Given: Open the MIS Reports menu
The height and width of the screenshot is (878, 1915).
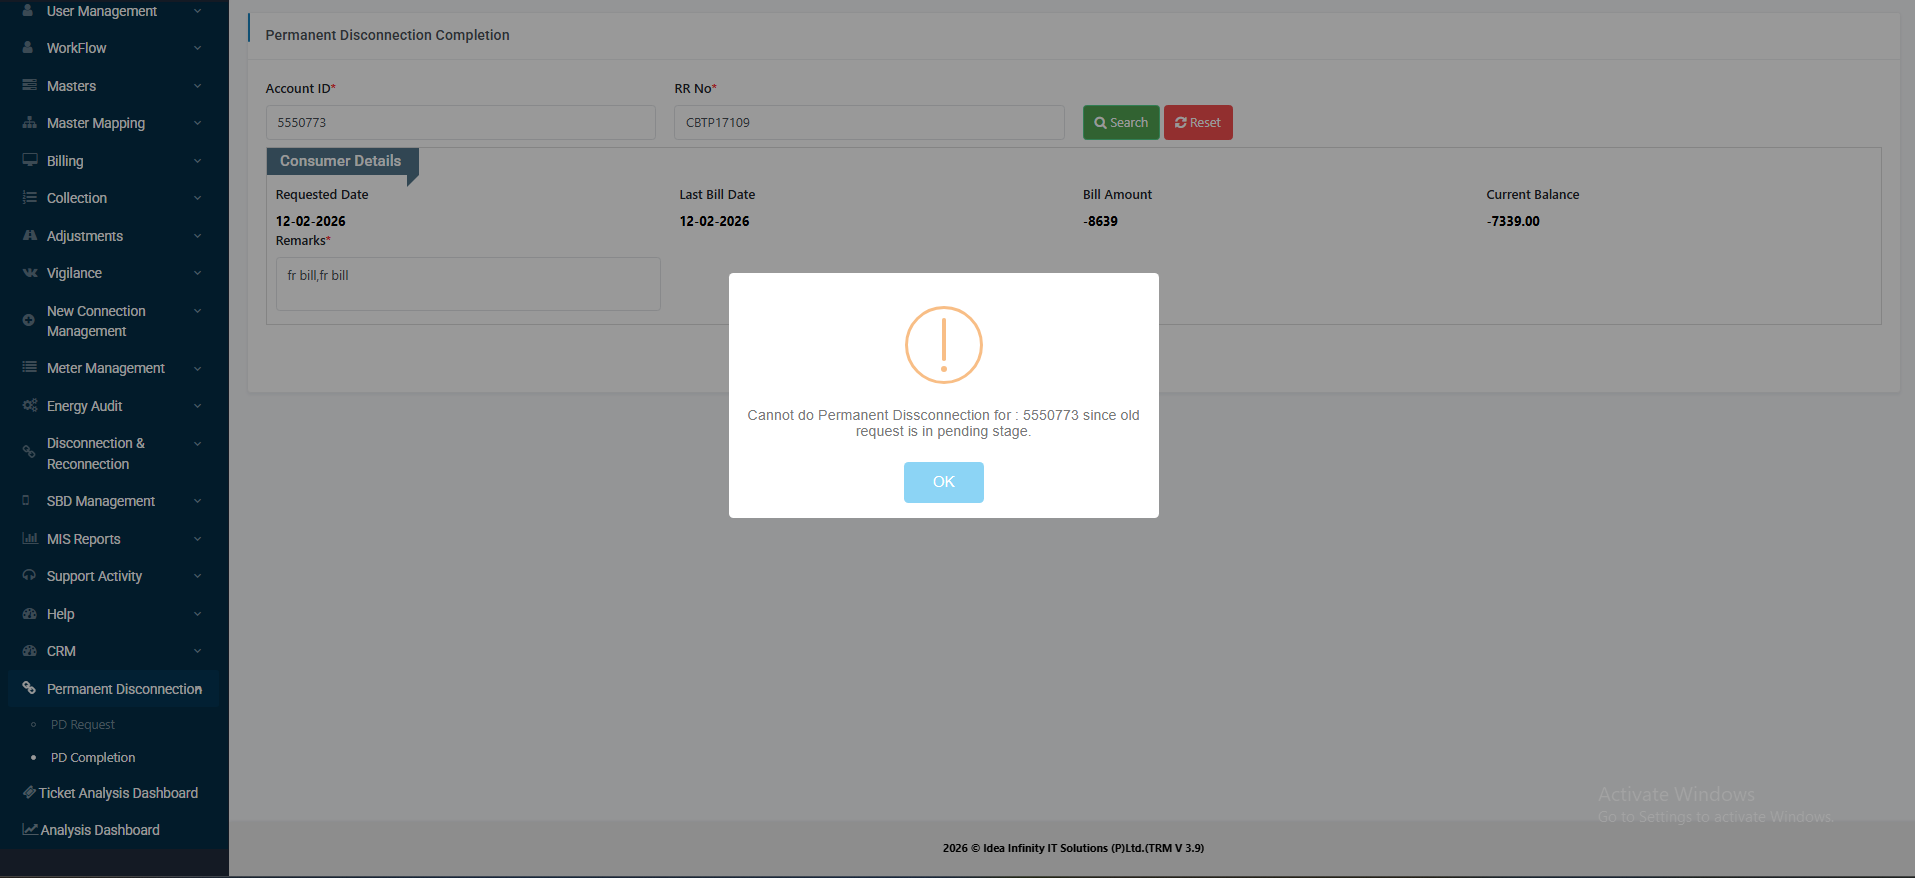Looking at the screenshot, I should 113,539.
